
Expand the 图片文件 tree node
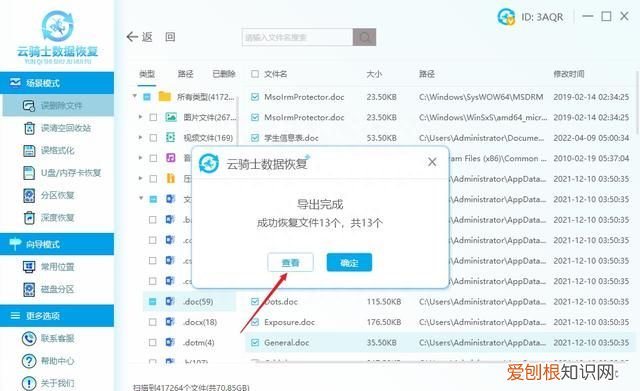[140, 117]
